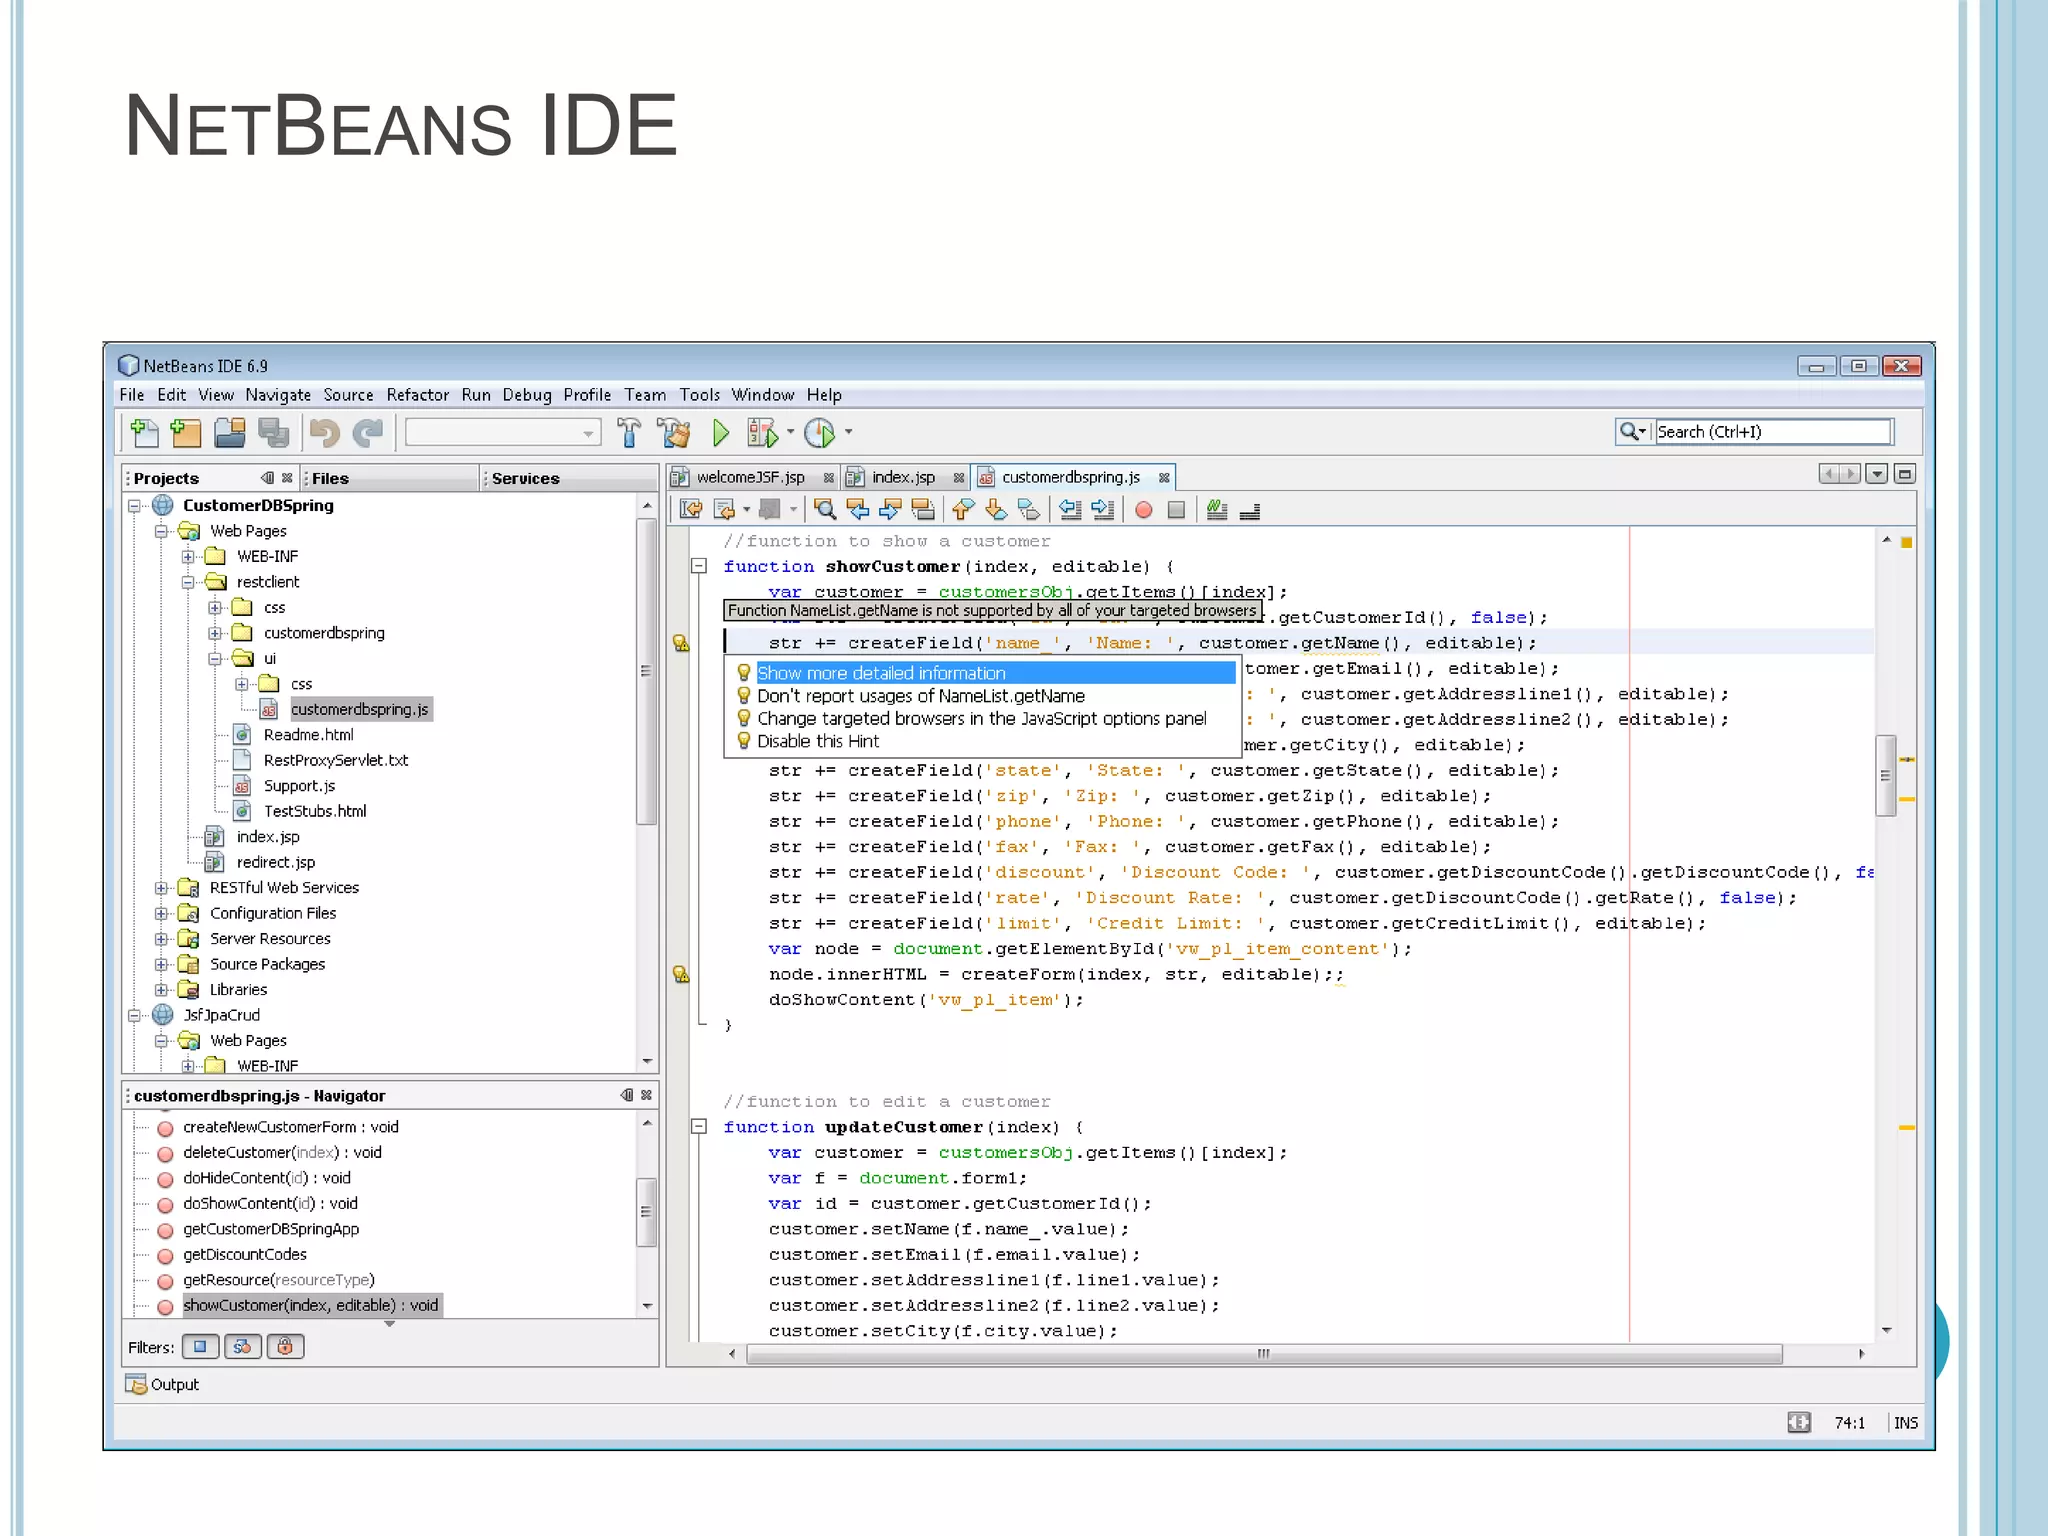Viewport: 2048px width, 1536px height.
Task: Open the Debug project dropdown arrow
Action: (x=790, y=432)
